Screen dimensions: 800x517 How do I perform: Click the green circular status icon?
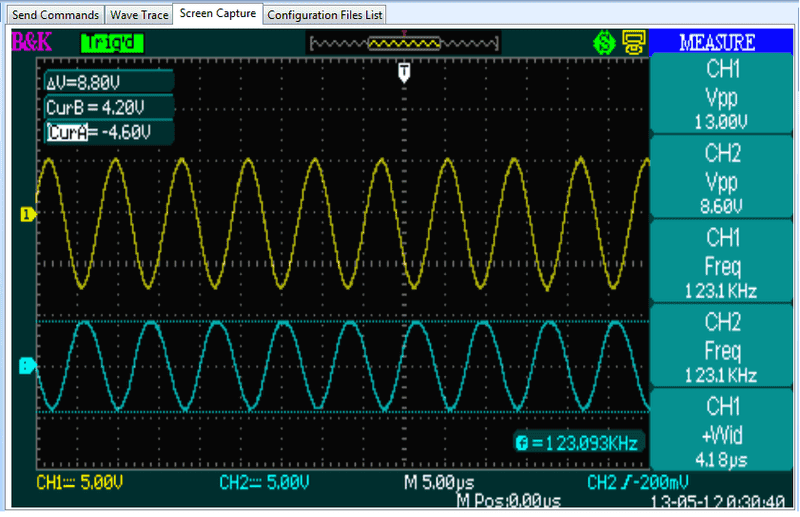603,43
